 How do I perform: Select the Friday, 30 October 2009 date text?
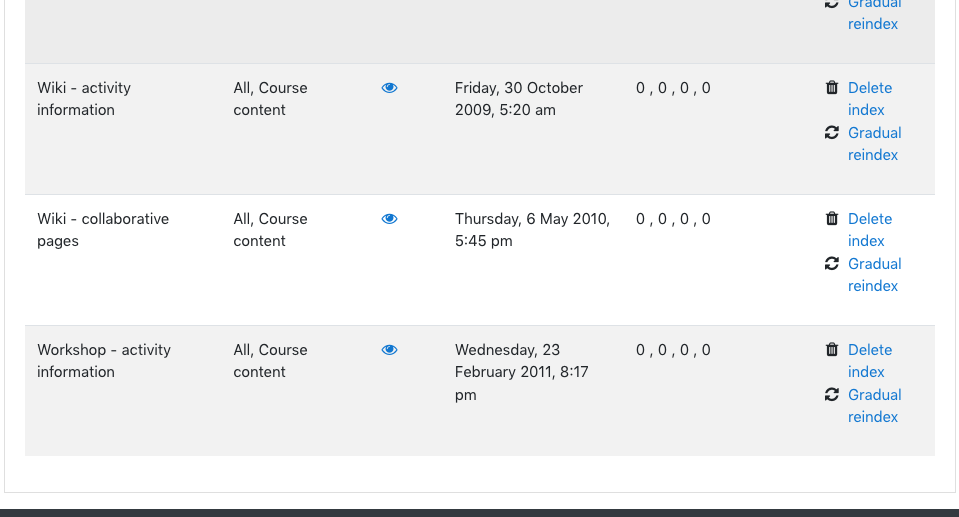tap(519, 99)
